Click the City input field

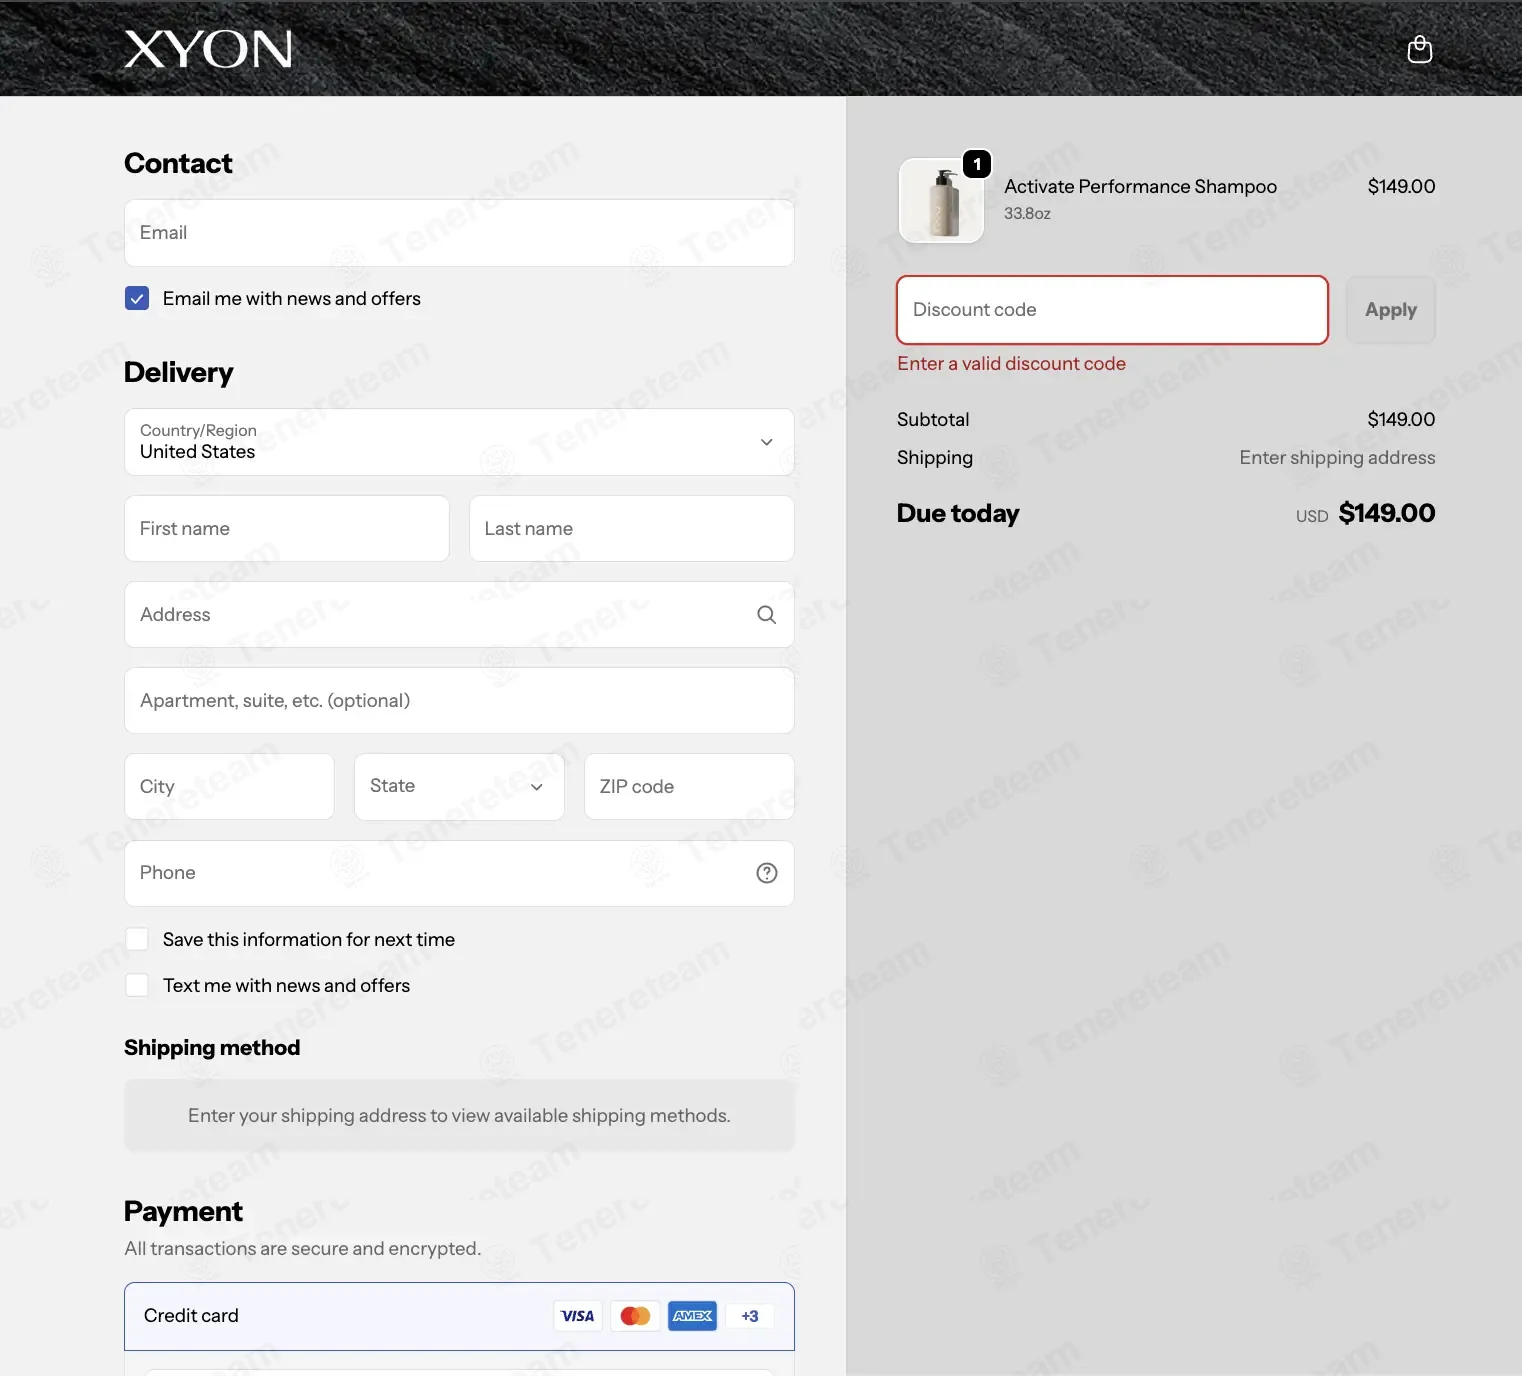[229, 787]
